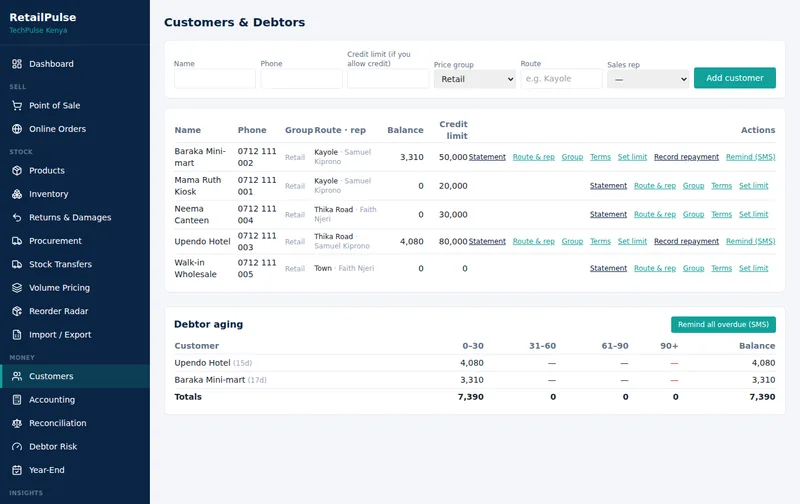
Task: Open Statement for Walk-in Wholesale
Action: [x=608, y=268]
